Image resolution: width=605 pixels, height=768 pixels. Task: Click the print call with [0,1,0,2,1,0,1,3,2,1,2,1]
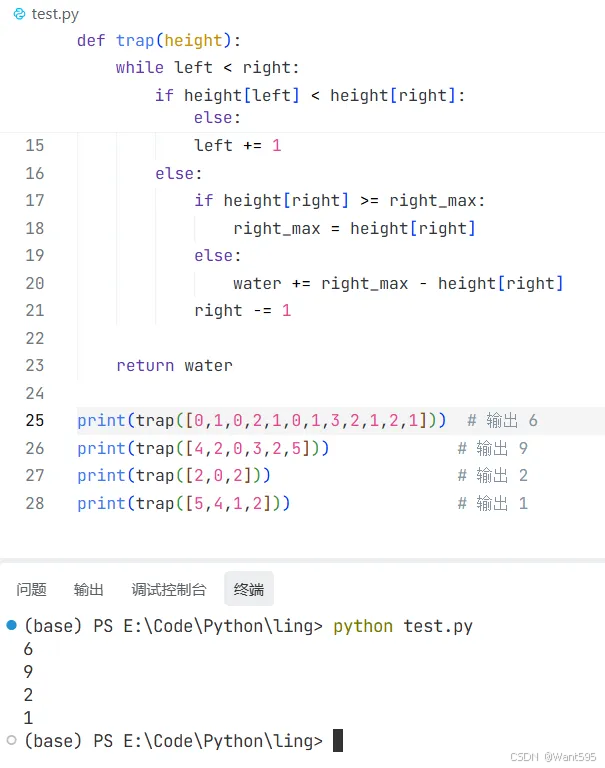click(x=262, y=420)
